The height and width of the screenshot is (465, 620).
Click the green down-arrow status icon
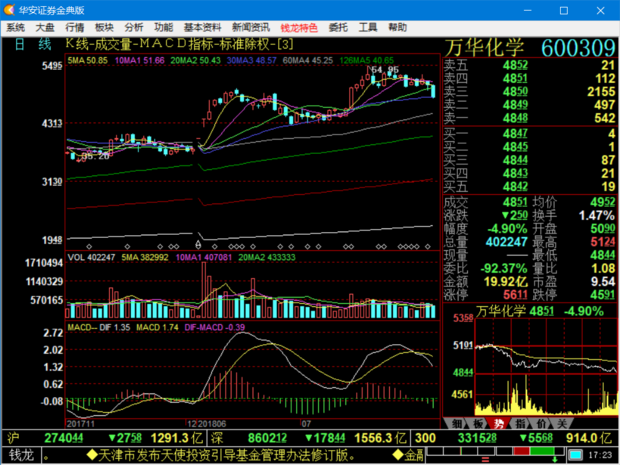[554, 460]
